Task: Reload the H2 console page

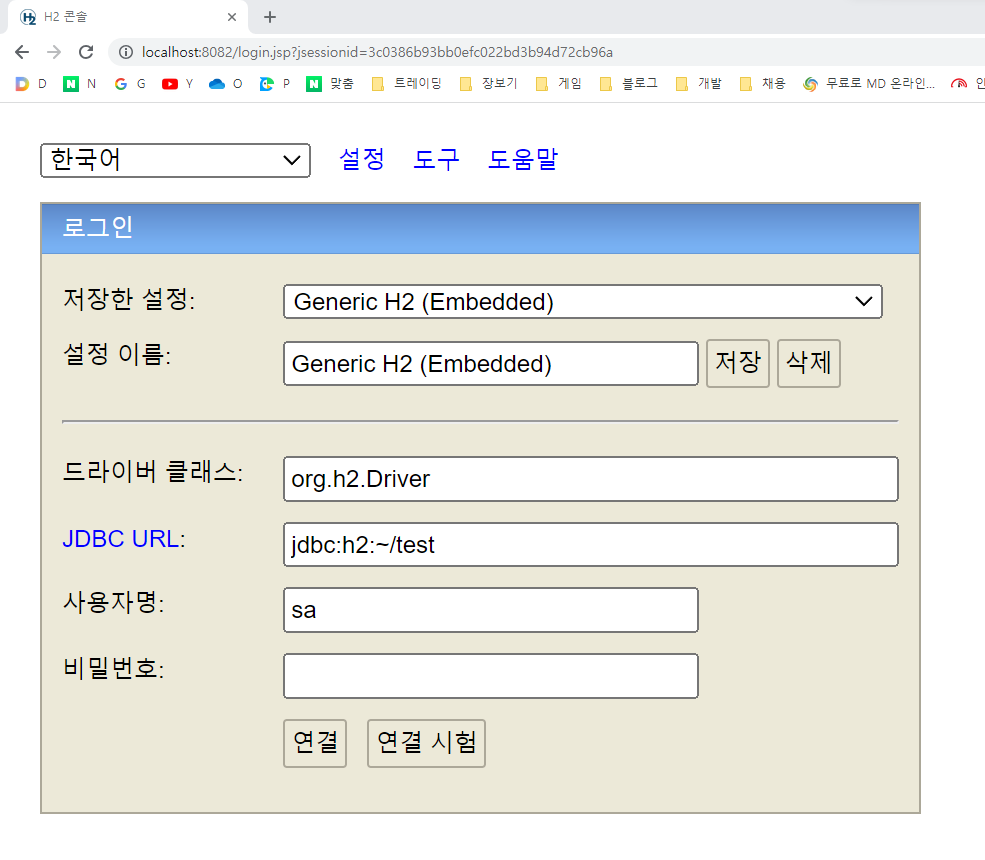Action: [x=86, y=52]
